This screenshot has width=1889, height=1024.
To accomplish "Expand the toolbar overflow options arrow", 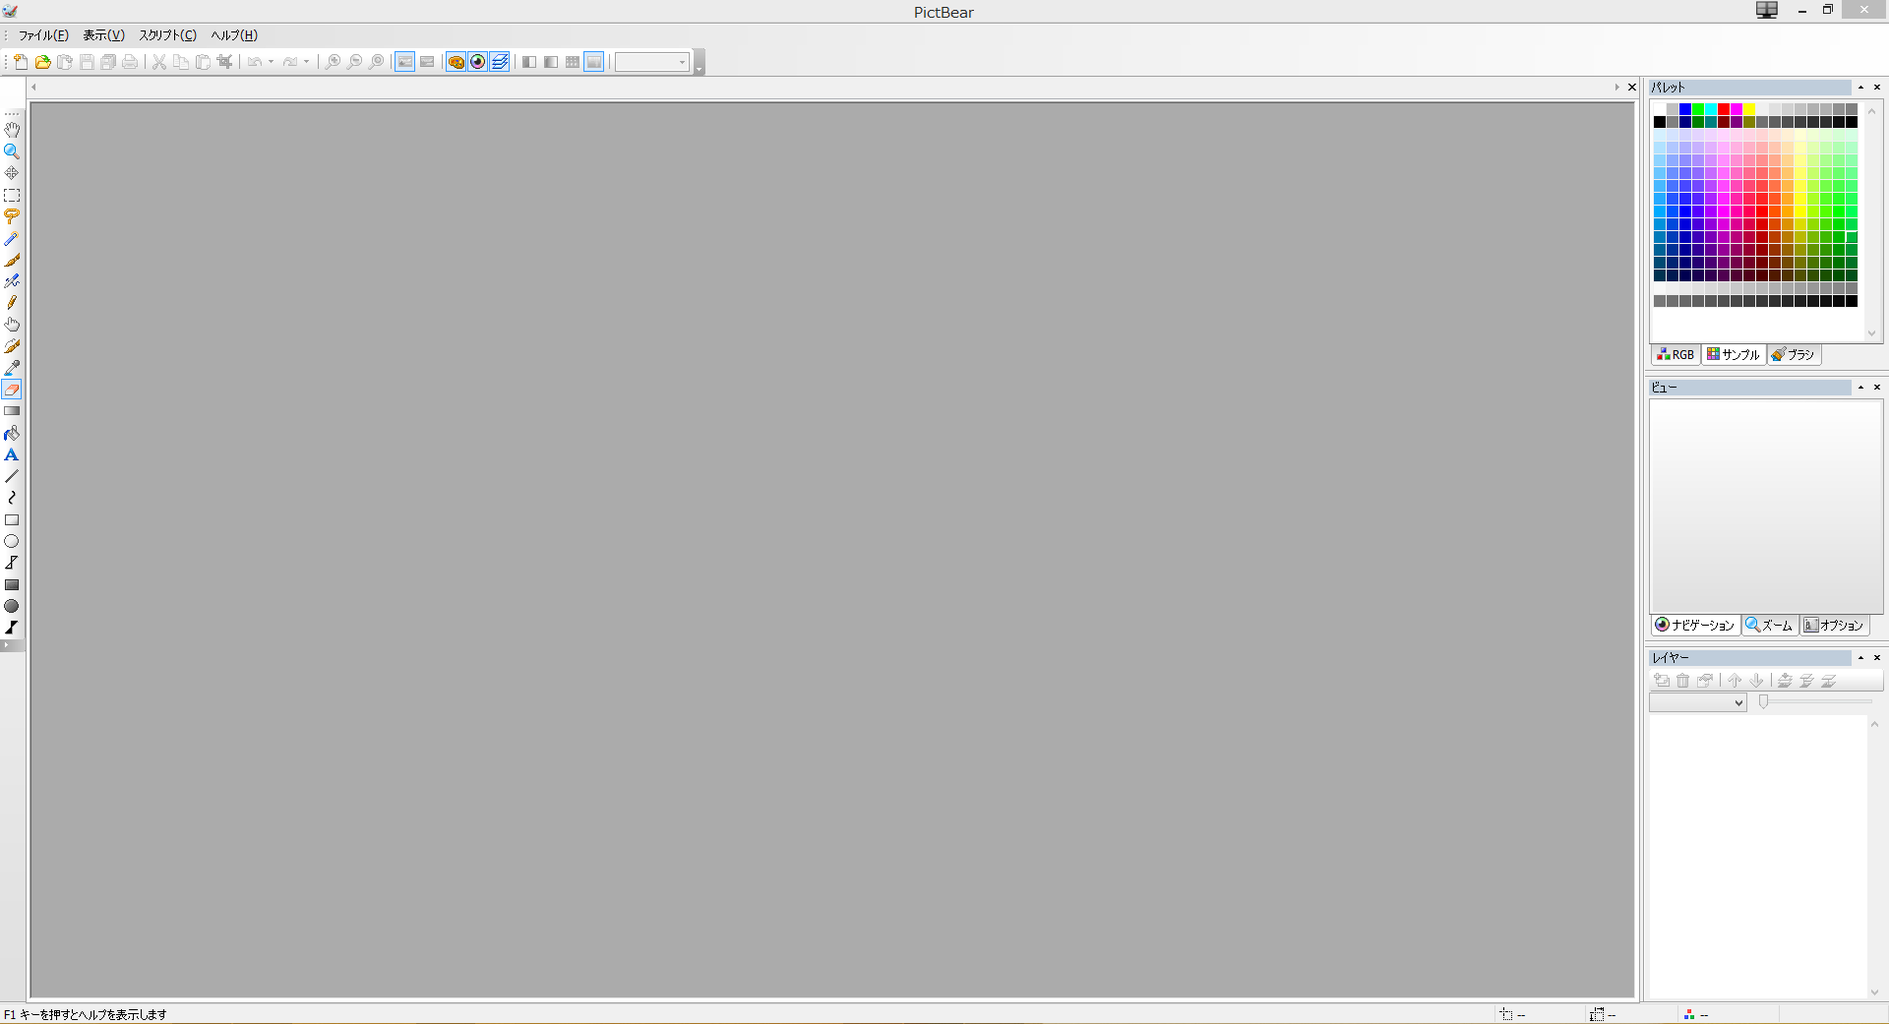I will pyautogui.click(x=699, y=63).
